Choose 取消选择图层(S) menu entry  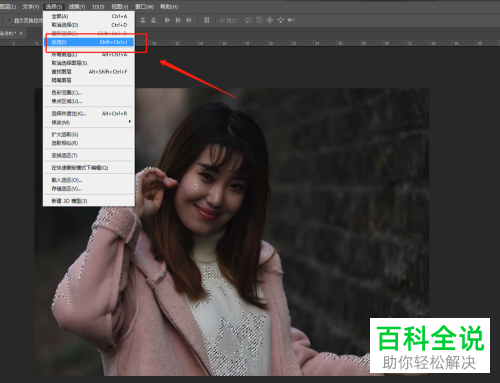click(x=89, y=63)
